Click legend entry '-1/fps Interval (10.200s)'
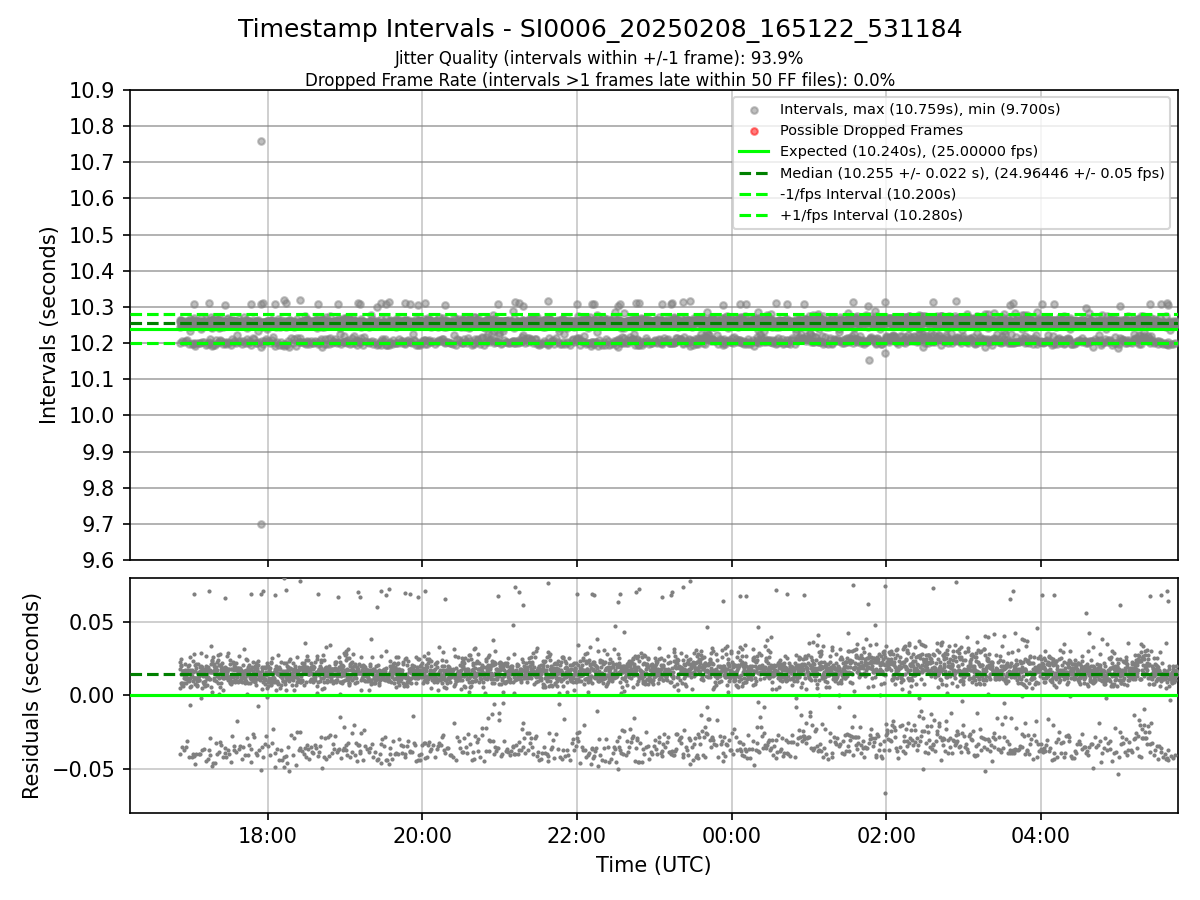The width and height of the screenshot is (1200, 900). (867, 194)
